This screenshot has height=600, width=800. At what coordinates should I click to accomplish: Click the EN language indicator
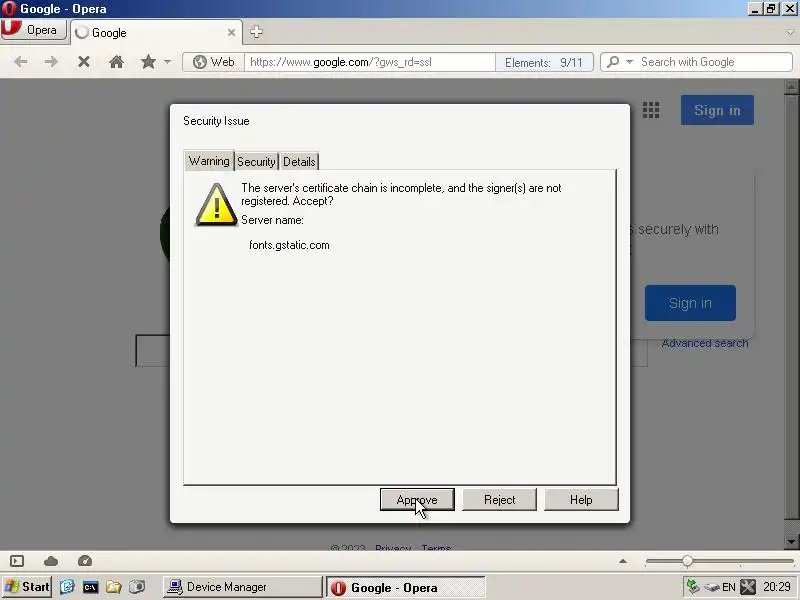point(729,587)
